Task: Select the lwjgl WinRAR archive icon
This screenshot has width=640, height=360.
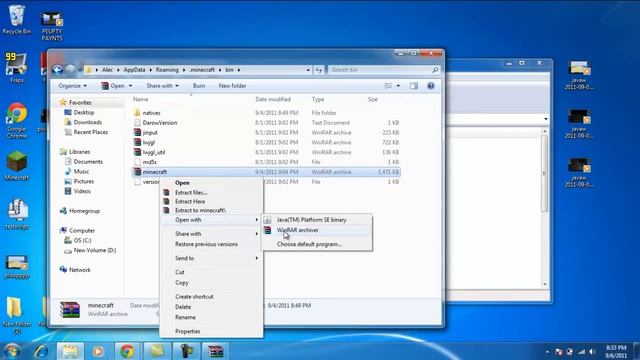Action: pos(137,142)
